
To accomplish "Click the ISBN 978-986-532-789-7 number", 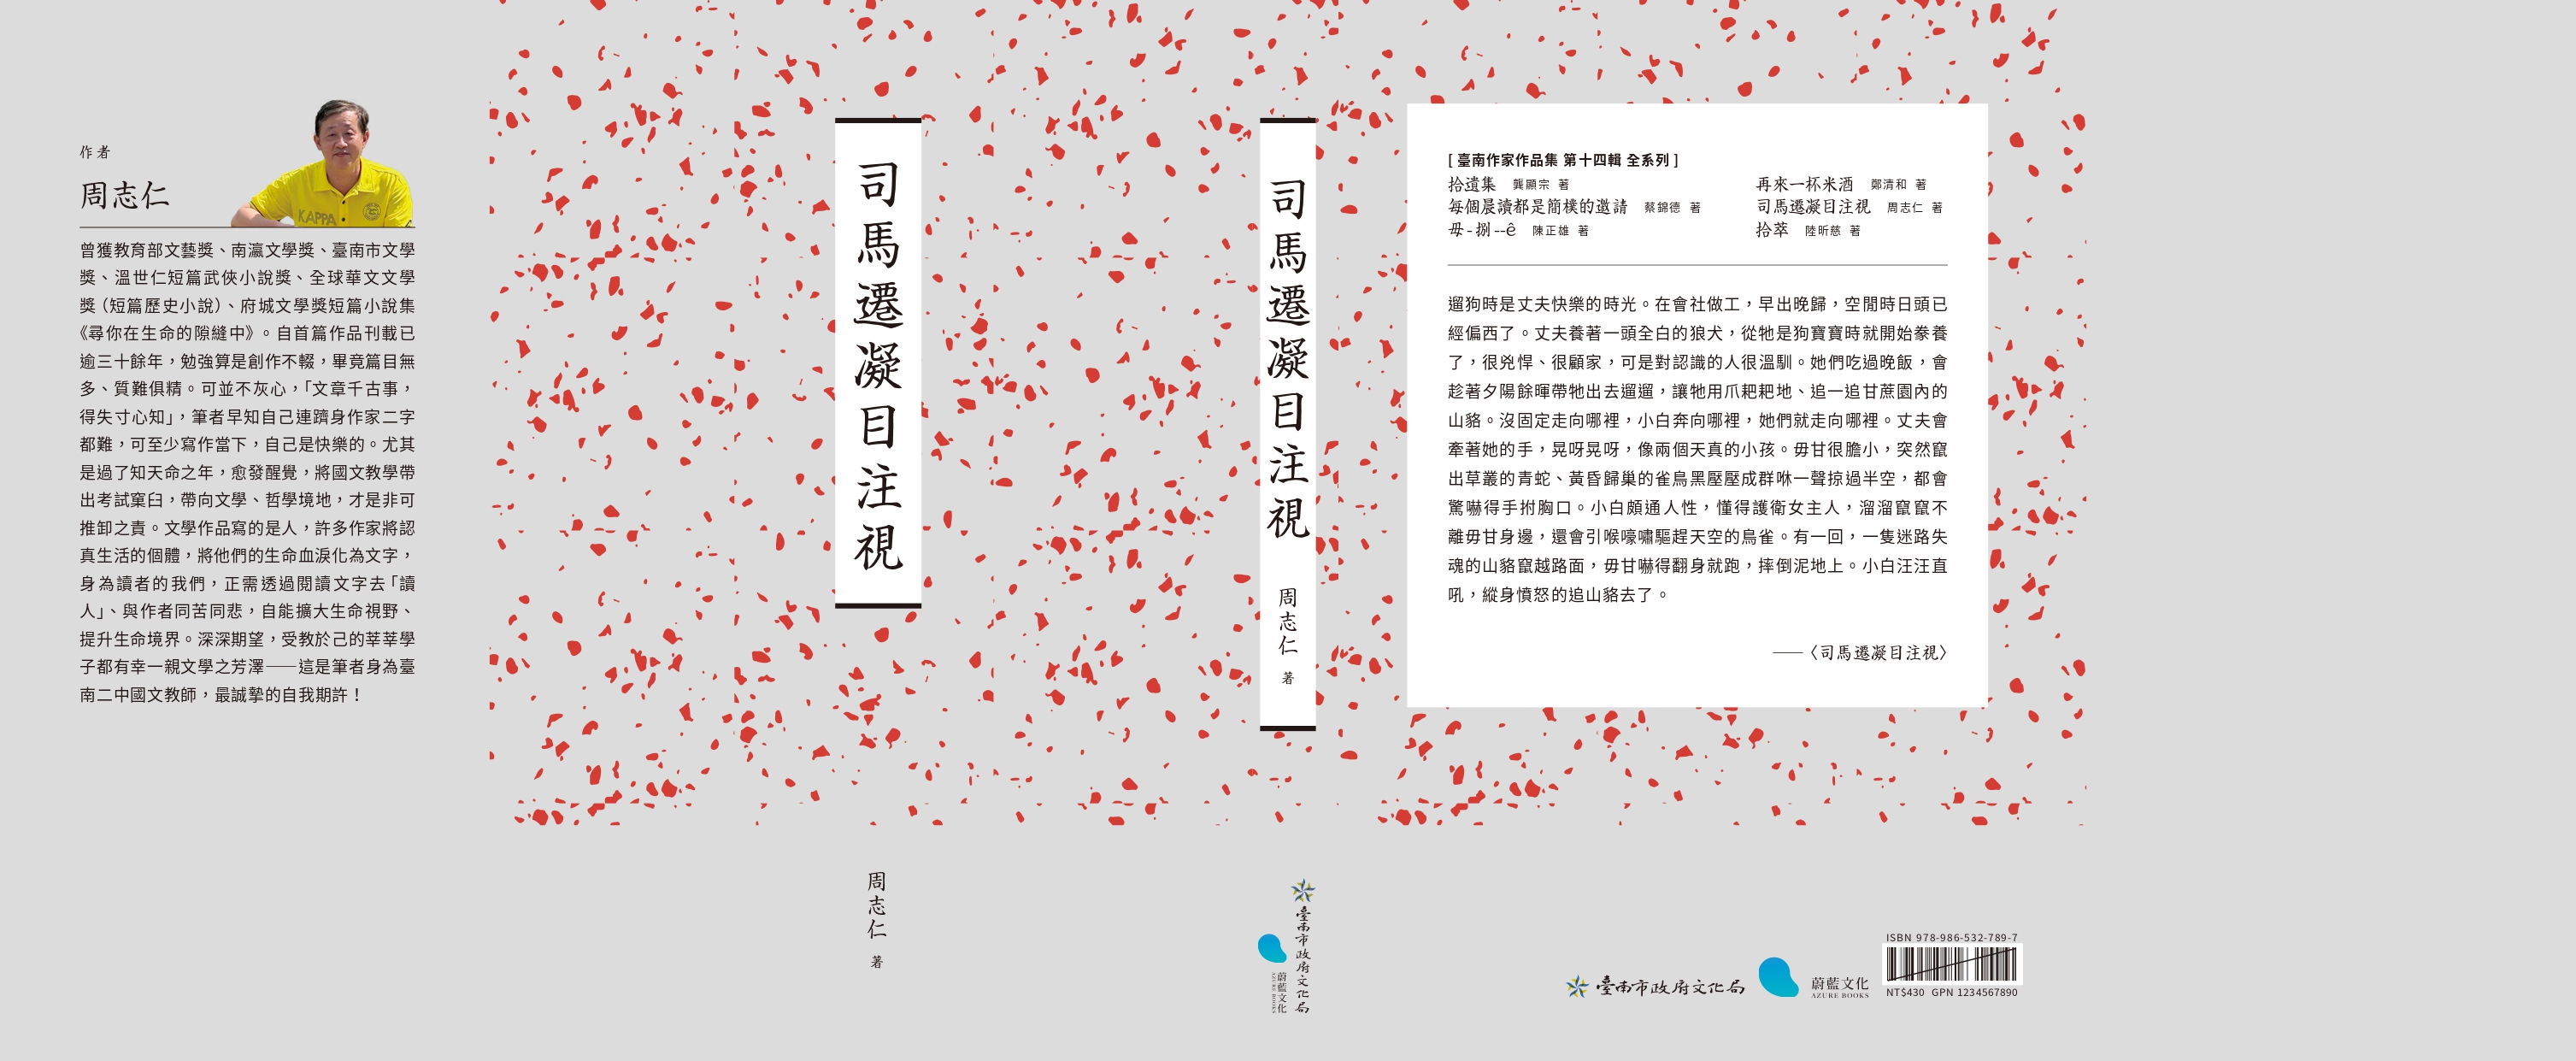I will 1951,938.
